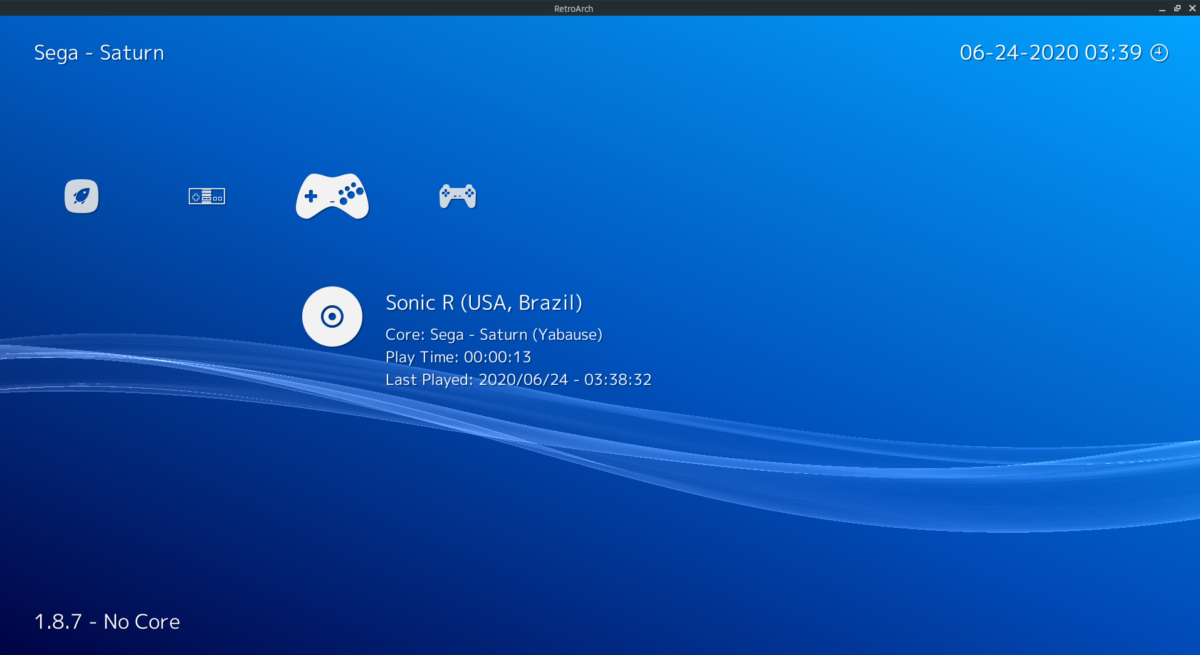Click the 06-24-2020 03:39 date display
Viewport: 1200px width, 655px height.
click(x=1051, y=53)
